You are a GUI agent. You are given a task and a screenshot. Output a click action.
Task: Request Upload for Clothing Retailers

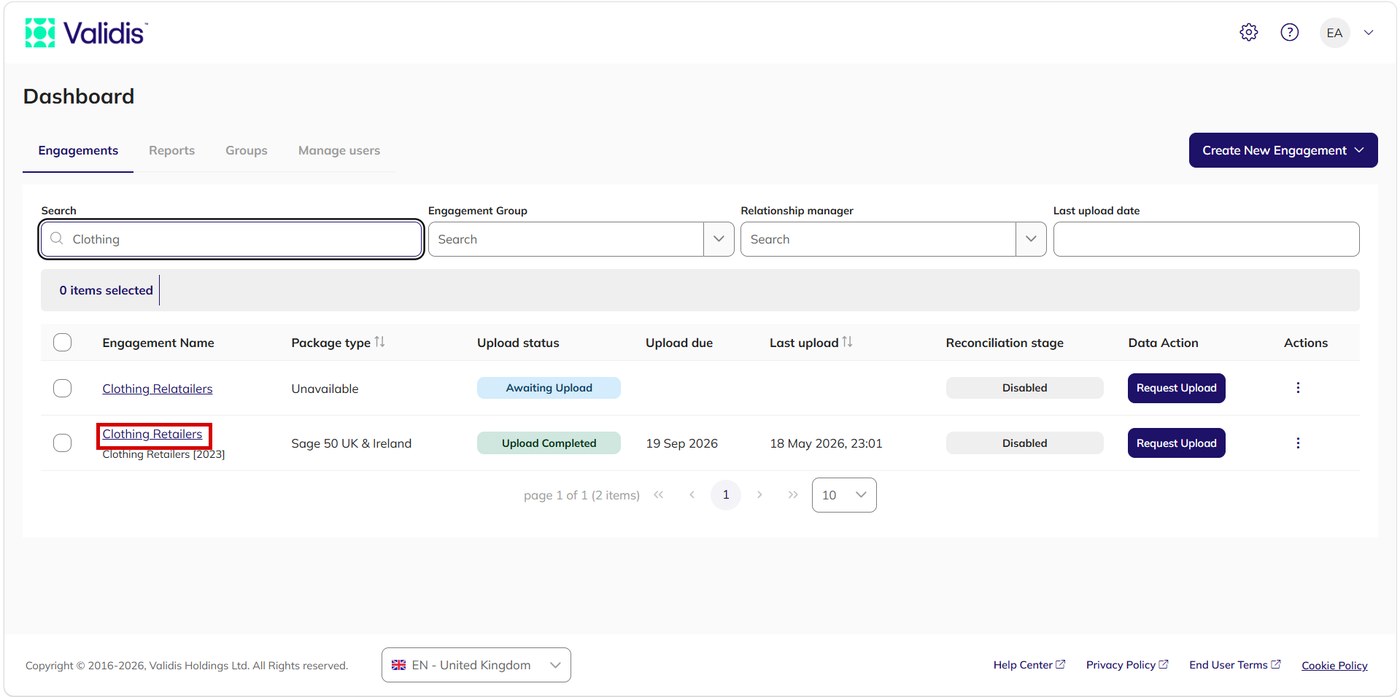coord(1176,443)
